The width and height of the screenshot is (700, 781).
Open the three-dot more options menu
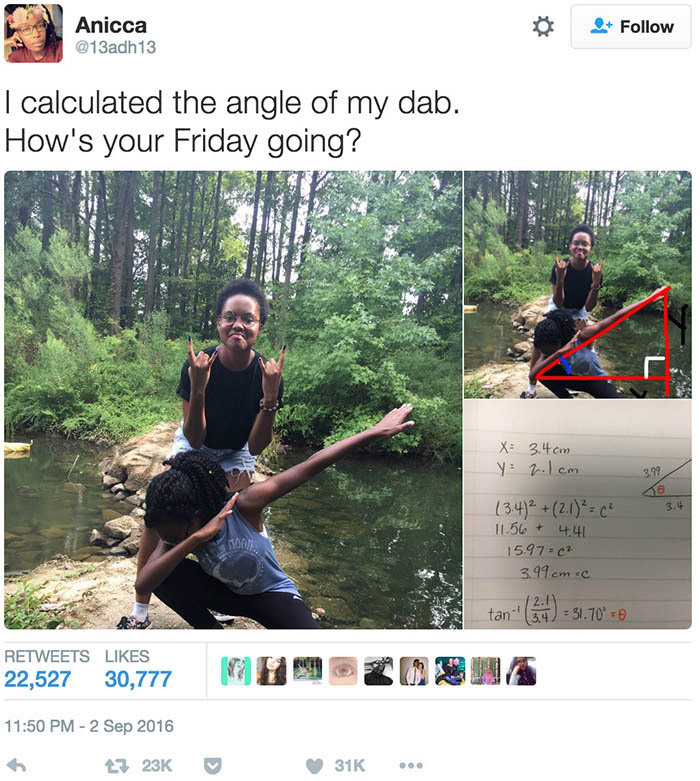coord(411,765)
